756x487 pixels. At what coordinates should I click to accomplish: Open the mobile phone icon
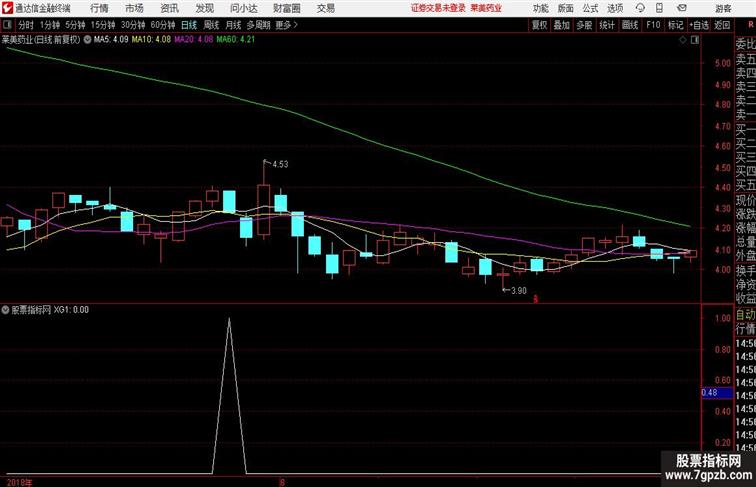pyautogui.click(x=659, y=8)
